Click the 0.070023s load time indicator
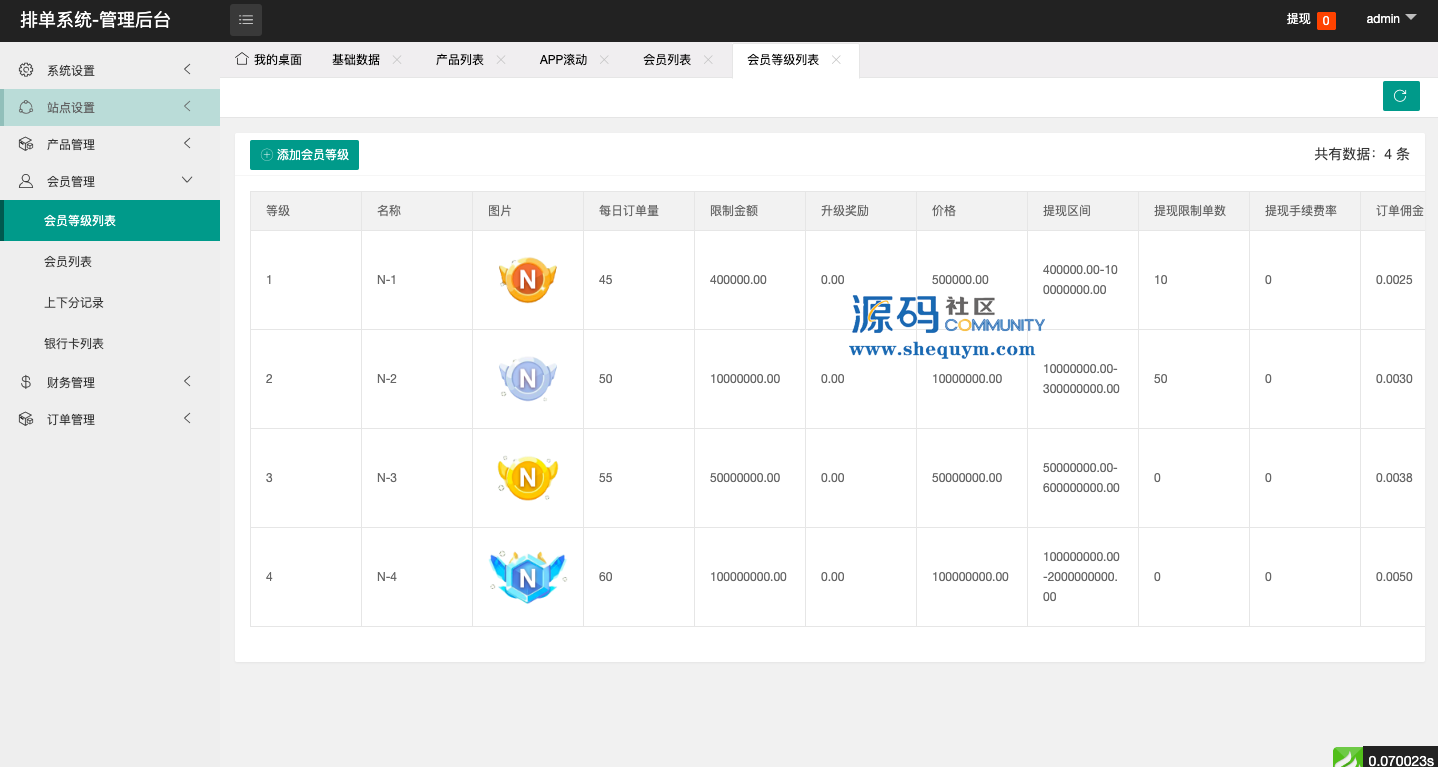Viewport: 1438px width, 767px height. [x=1400, y=760]
